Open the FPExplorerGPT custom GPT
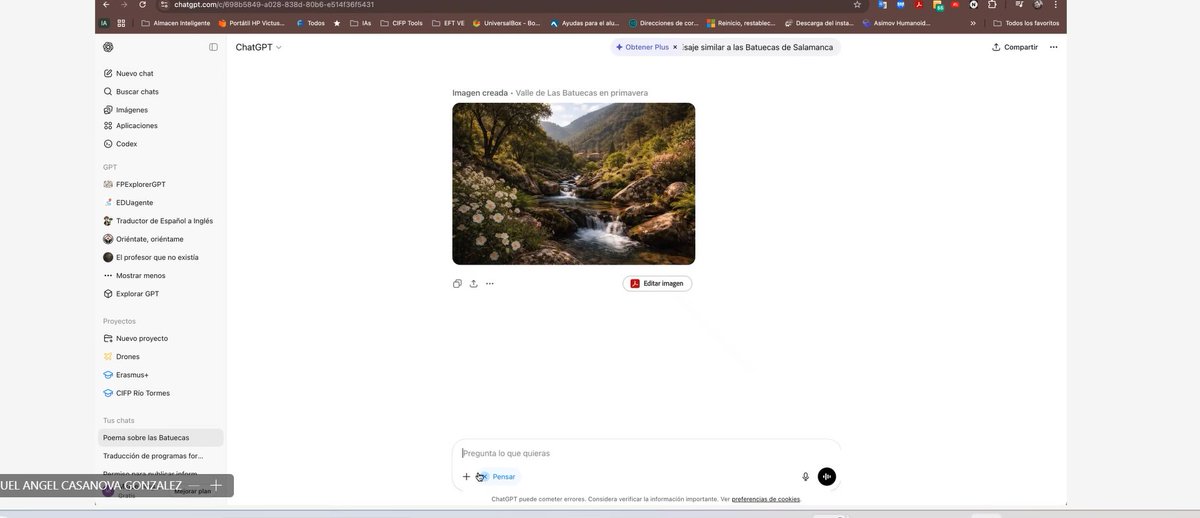The width and height of the screenshot is (1200, 518). click(140, 184)
